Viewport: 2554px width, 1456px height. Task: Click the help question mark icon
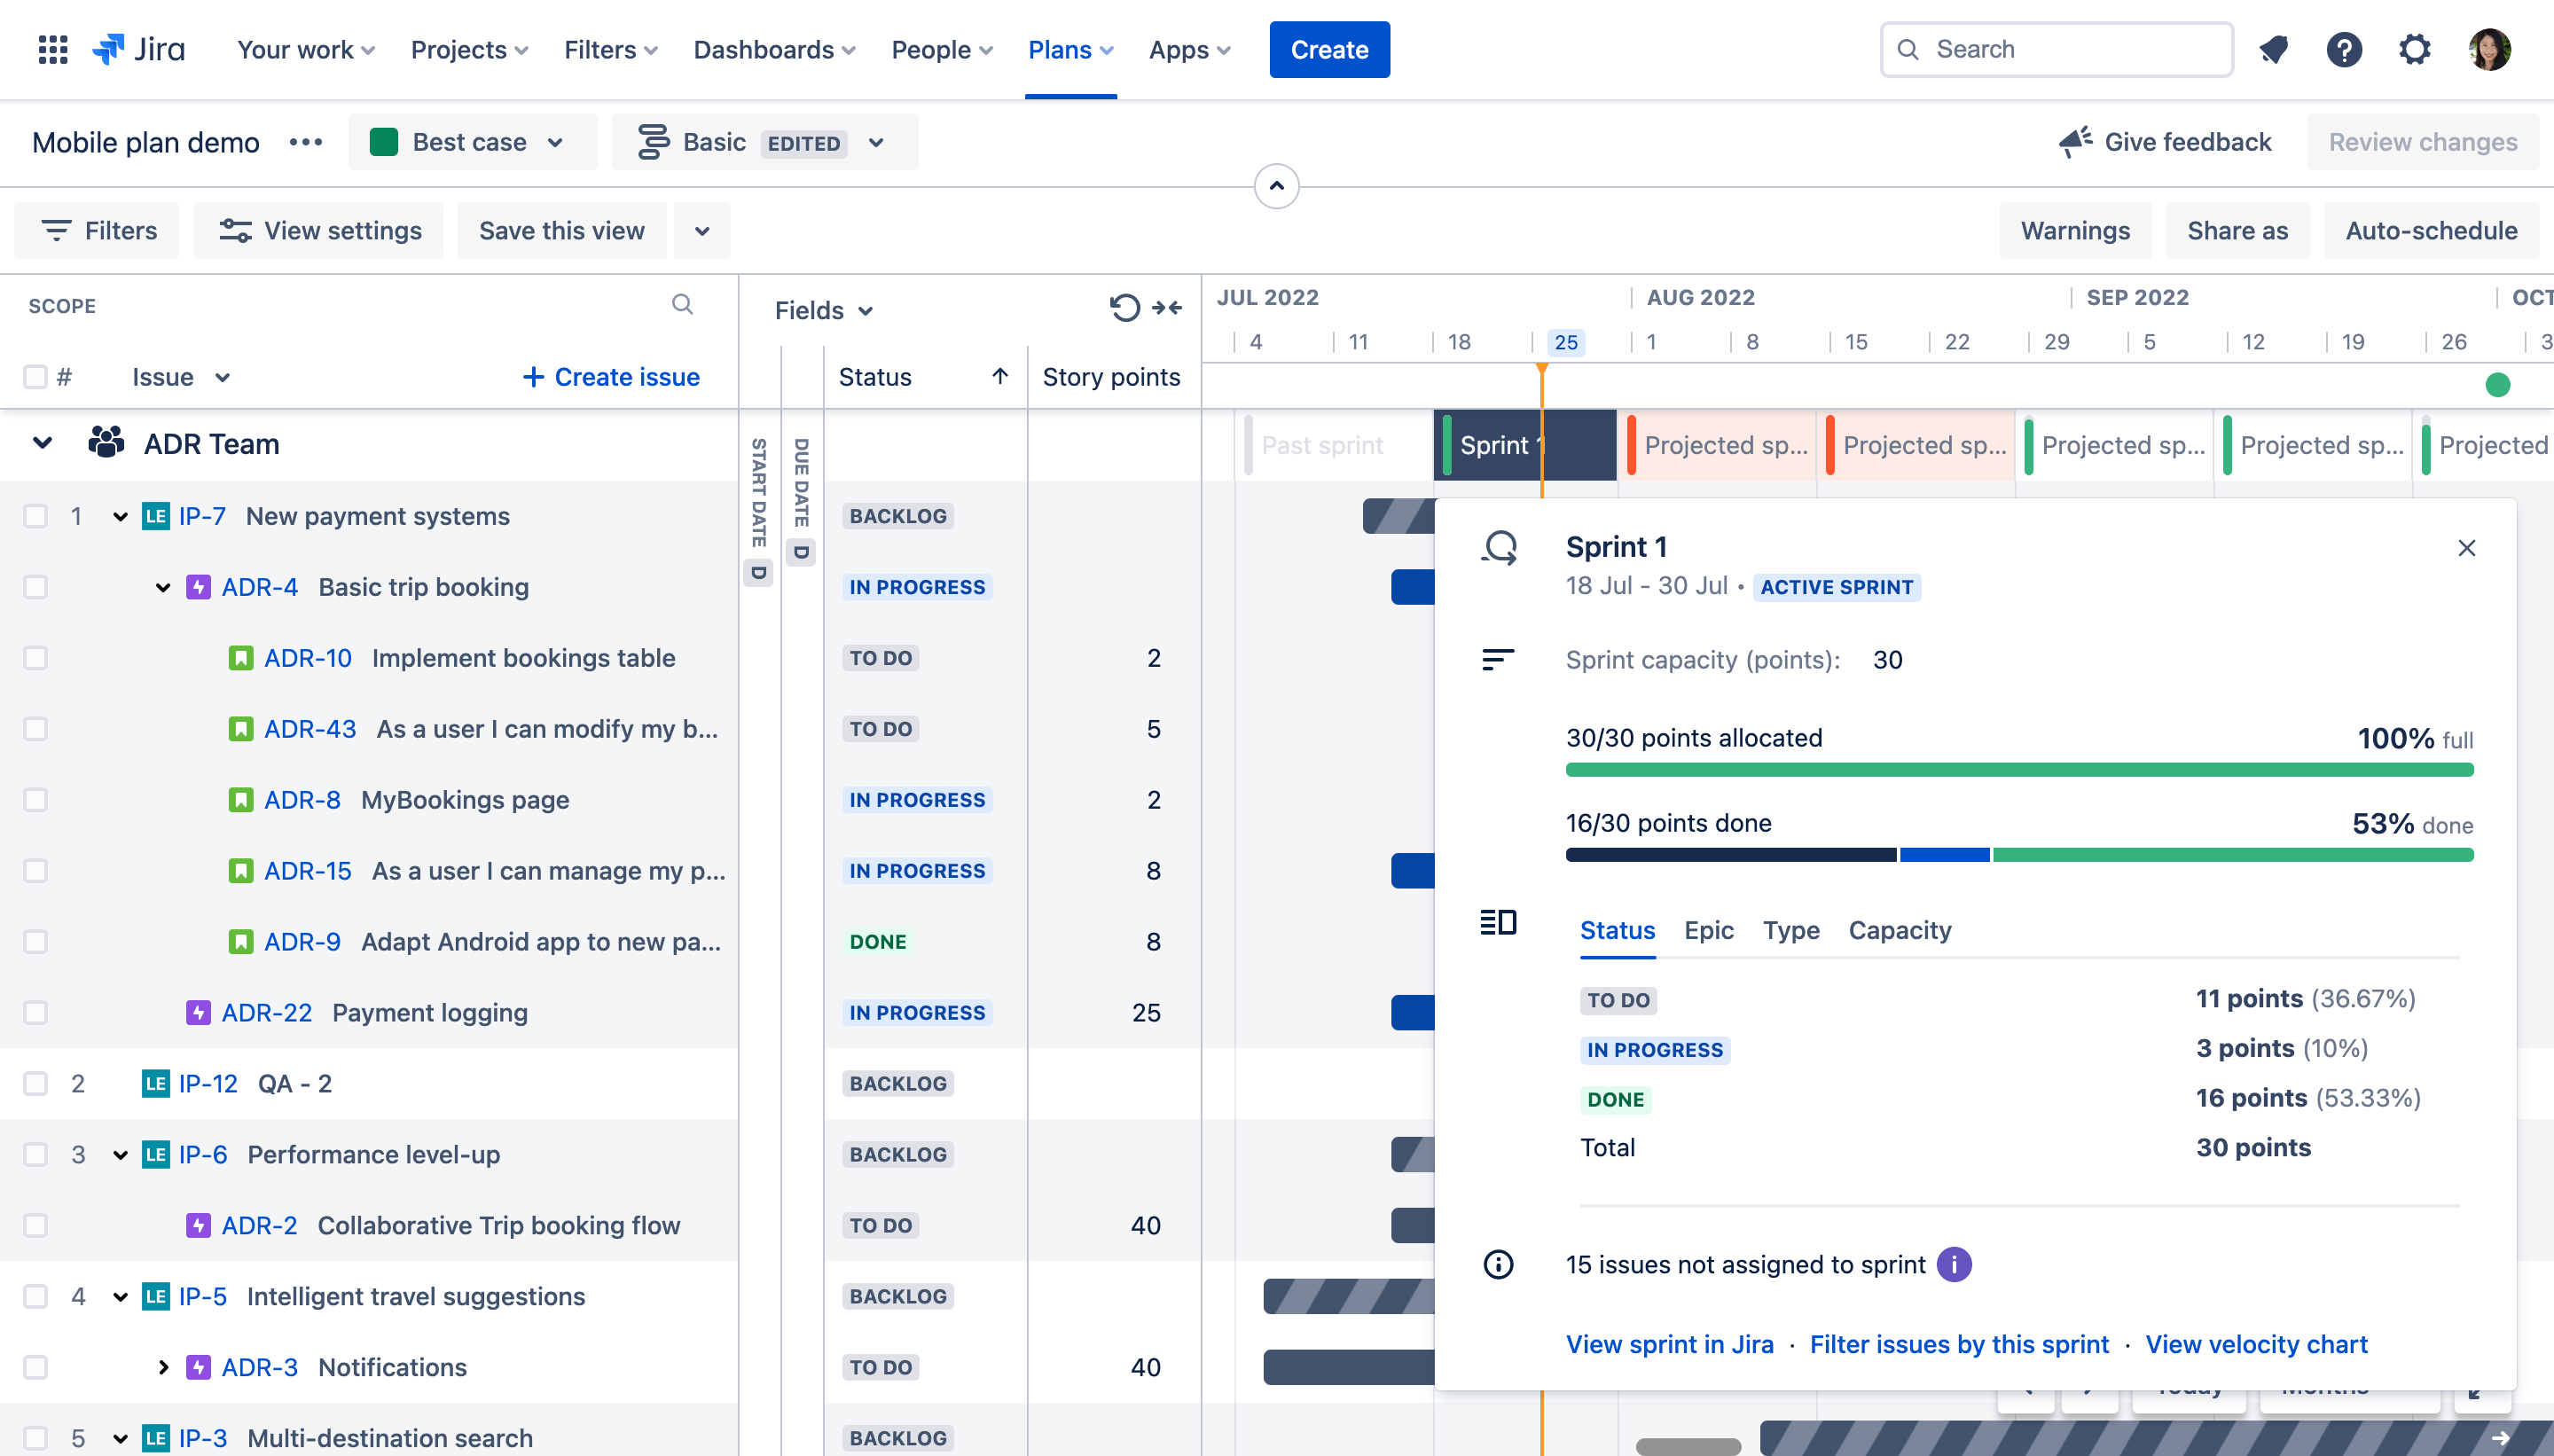(x=2343, y=49)
